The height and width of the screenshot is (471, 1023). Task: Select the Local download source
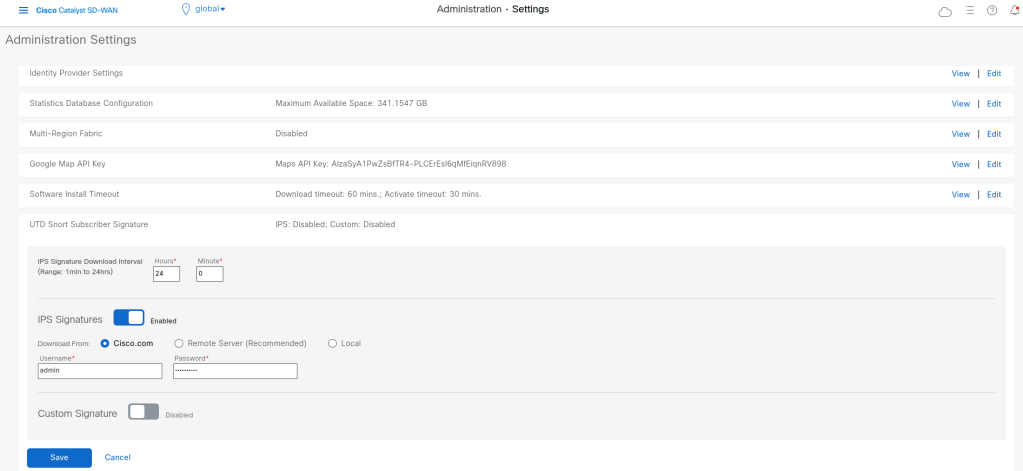[333, 343]
